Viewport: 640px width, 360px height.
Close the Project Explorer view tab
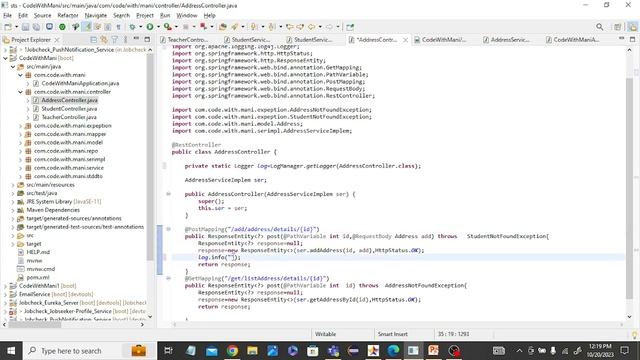[x=57, y=40]
